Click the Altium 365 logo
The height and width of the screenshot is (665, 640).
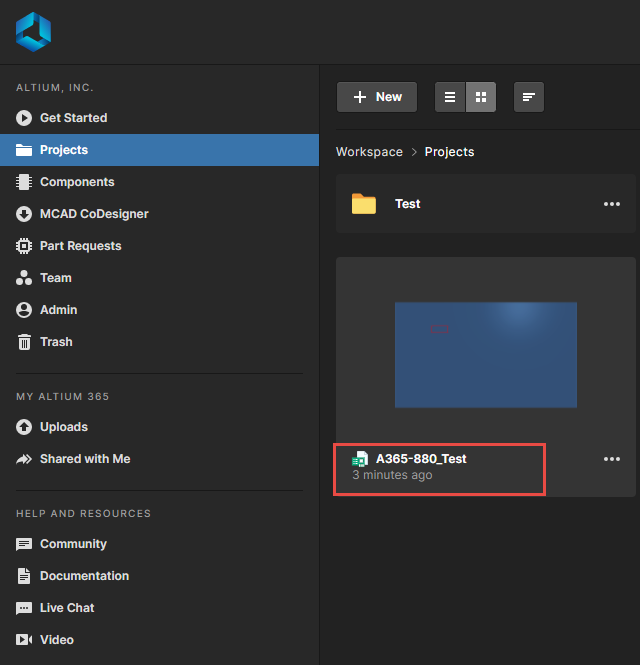pos(34,32)
